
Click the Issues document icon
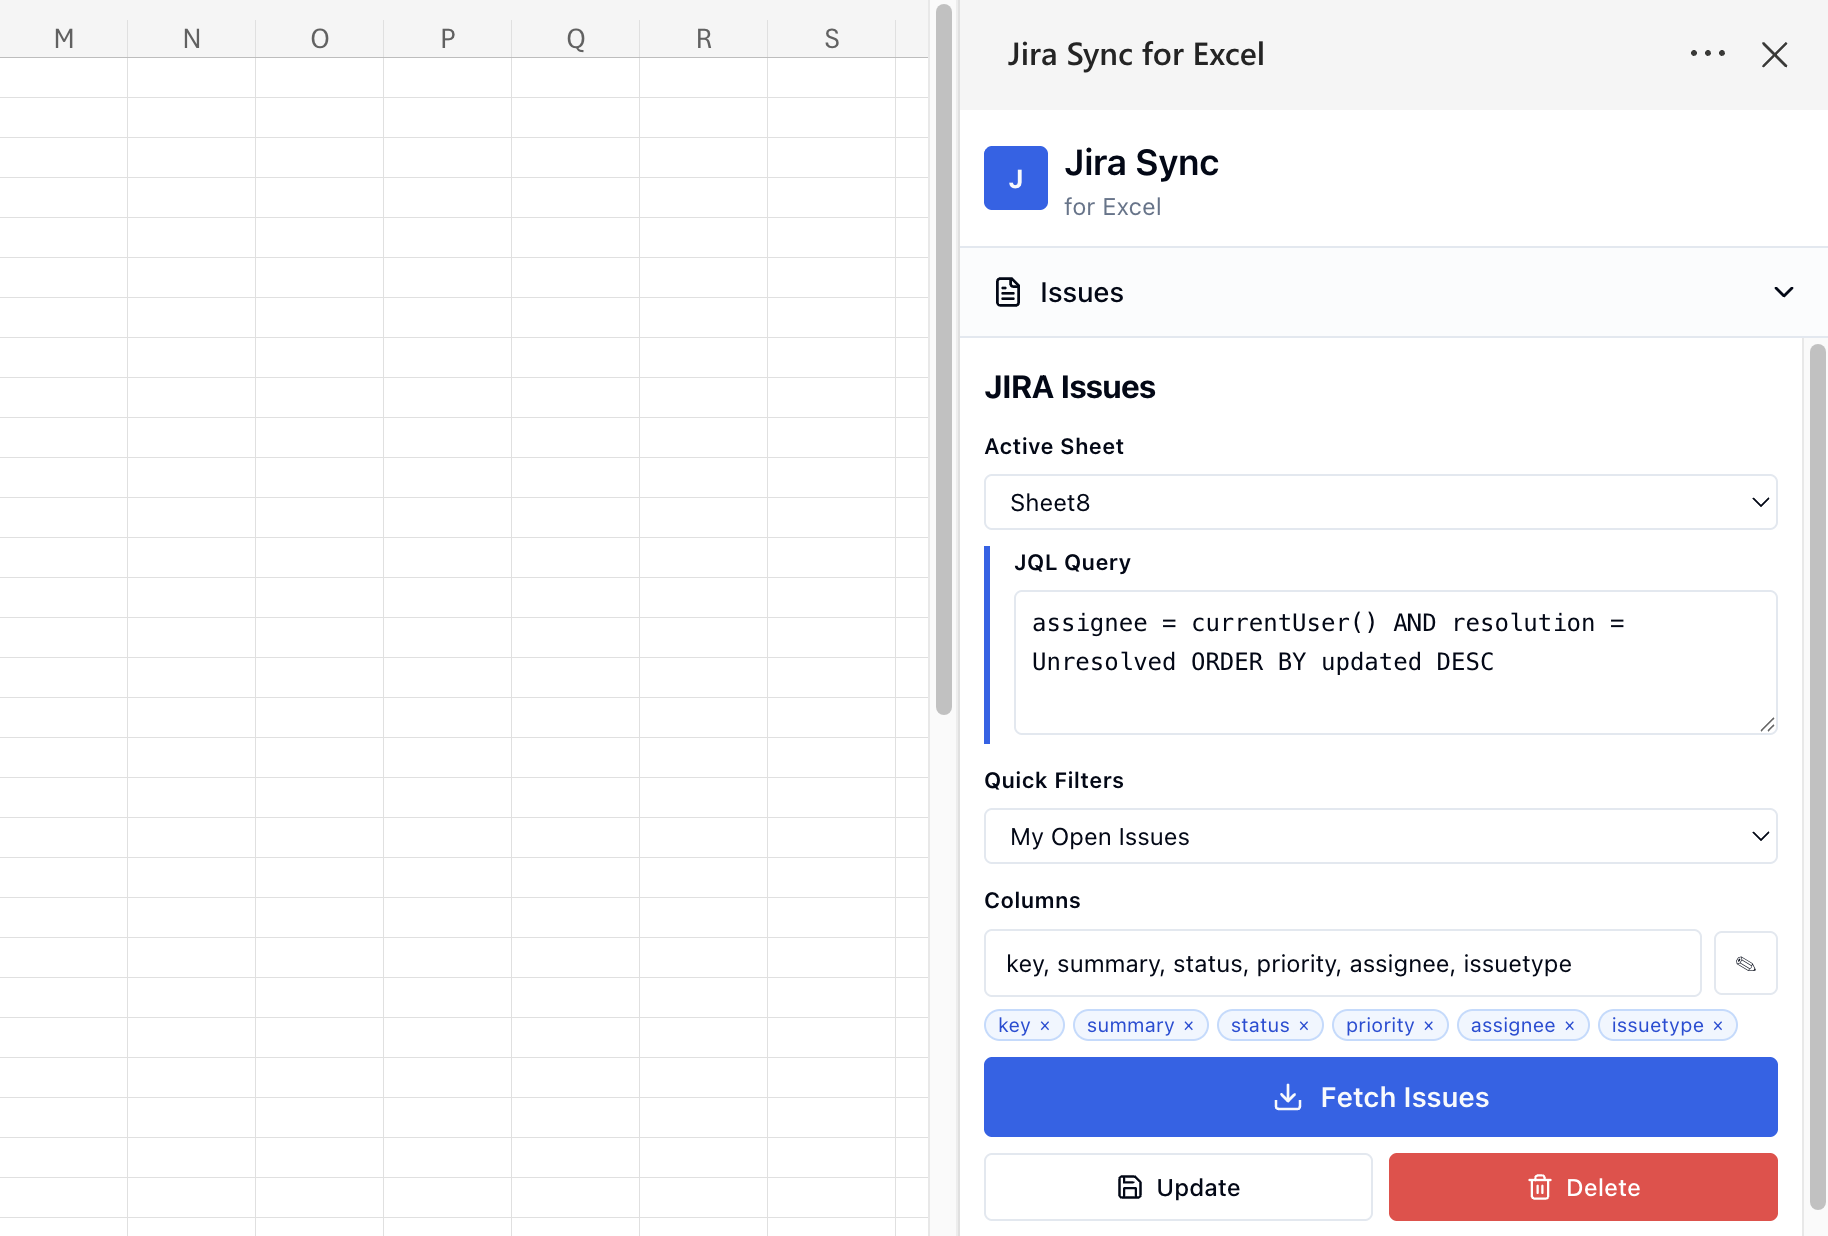pyautogui.click(x=1007, y=291)
